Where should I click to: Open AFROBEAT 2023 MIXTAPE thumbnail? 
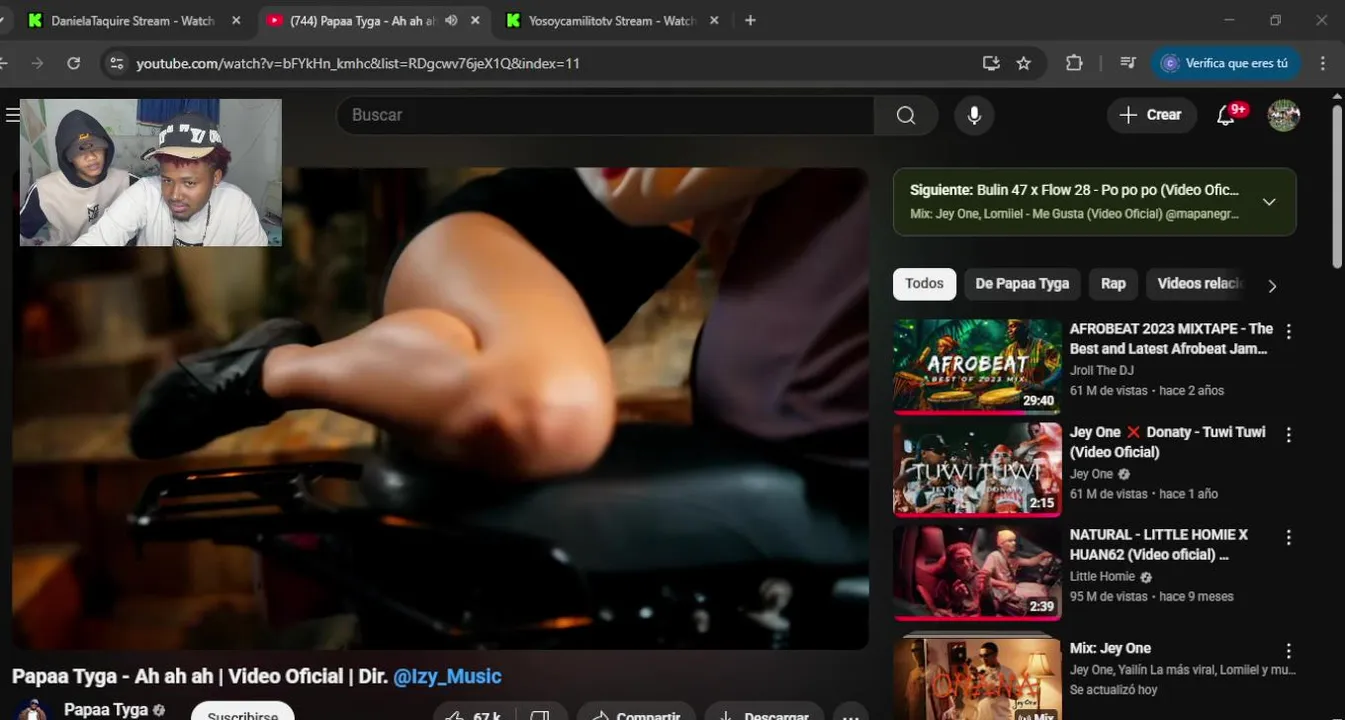tap(977, 366)
